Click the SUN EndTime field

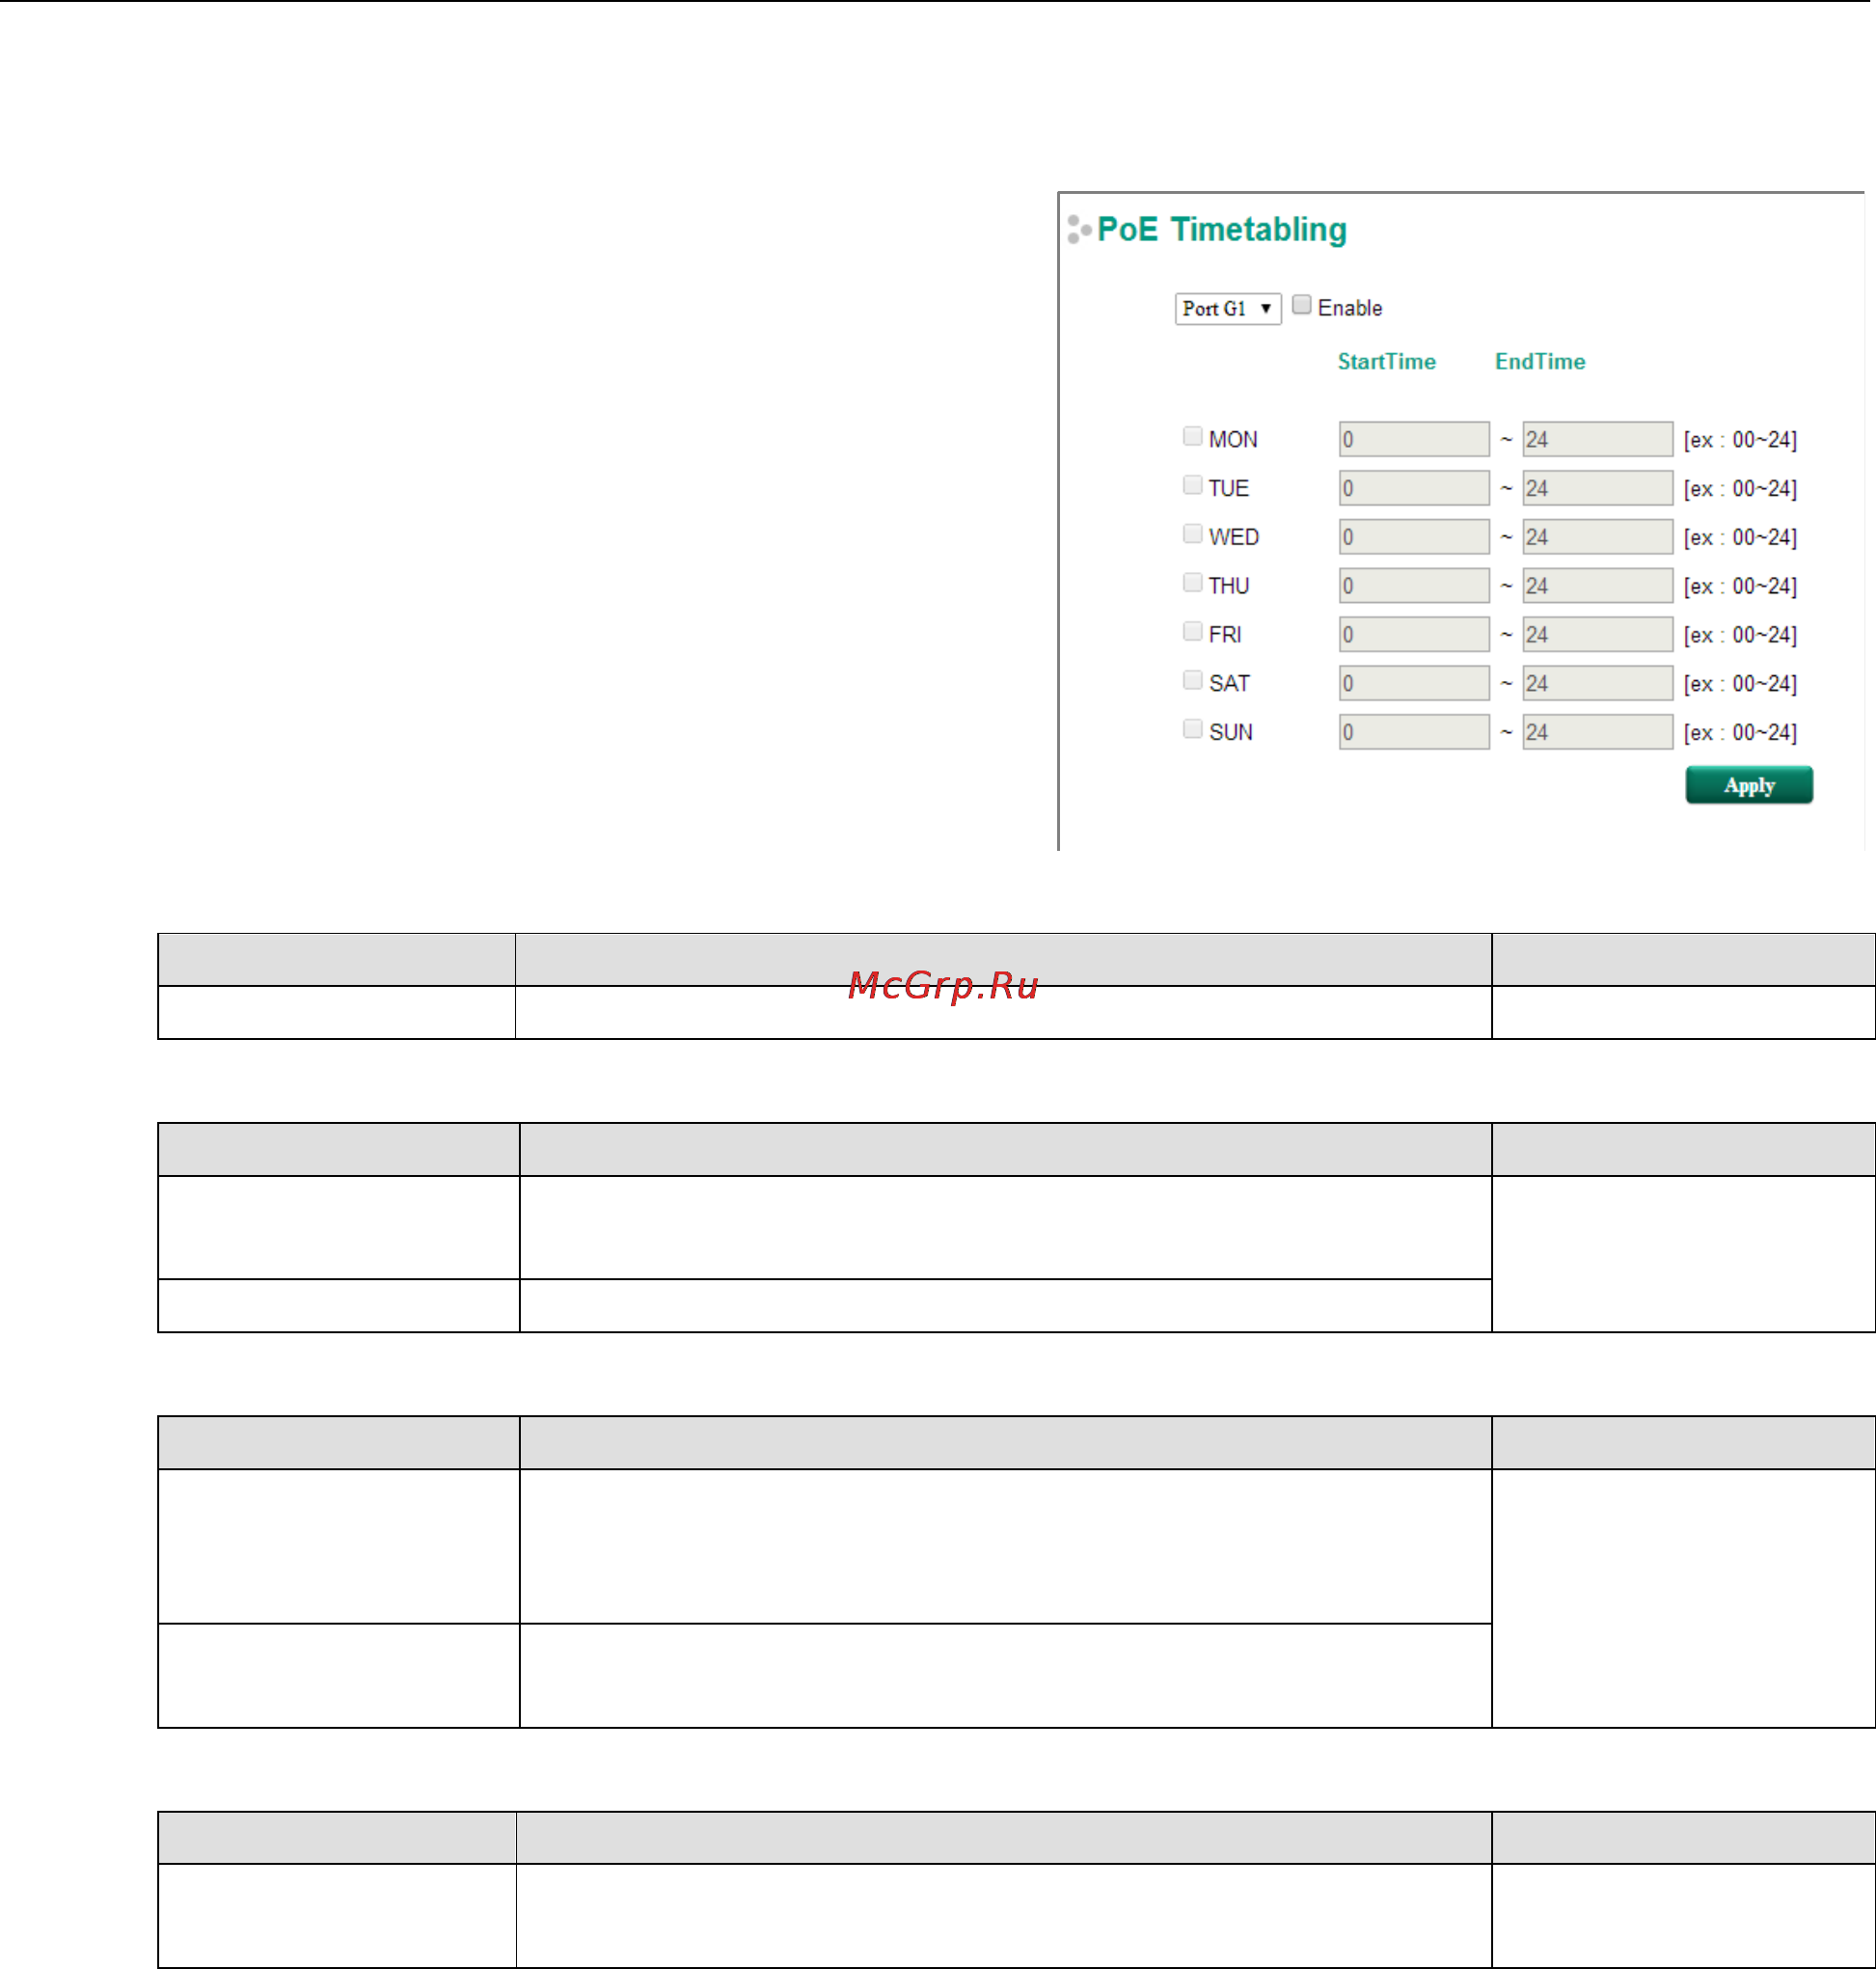(1597, 732)
